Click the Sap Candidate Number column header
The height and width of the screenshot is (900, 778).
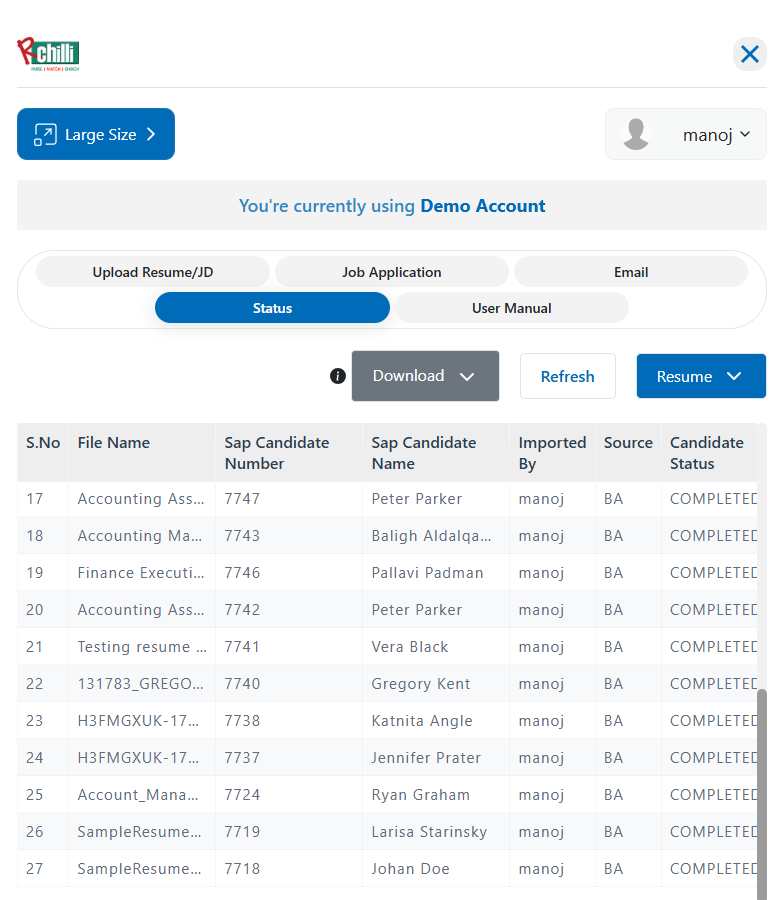point(276,453)
